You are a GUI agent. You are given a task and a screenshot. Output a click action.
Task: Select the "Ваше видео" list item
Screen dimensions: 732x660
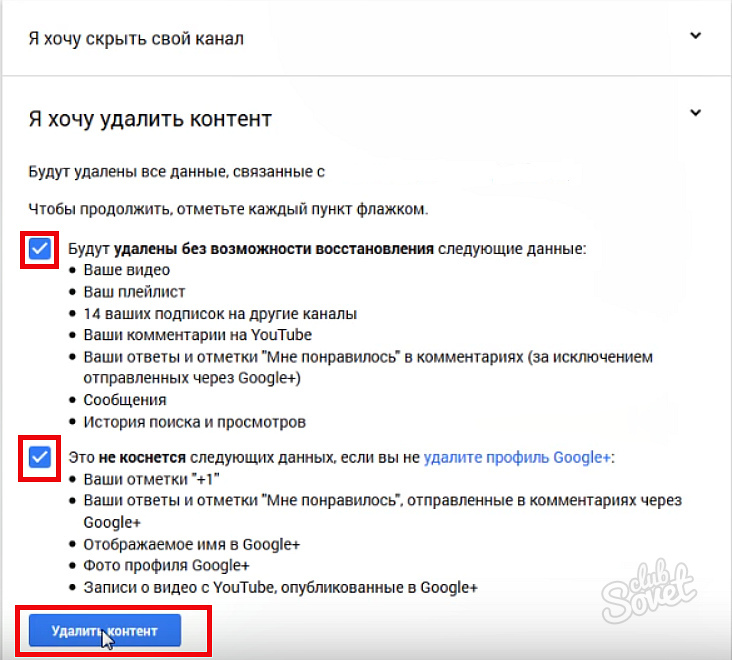(127, 270)
